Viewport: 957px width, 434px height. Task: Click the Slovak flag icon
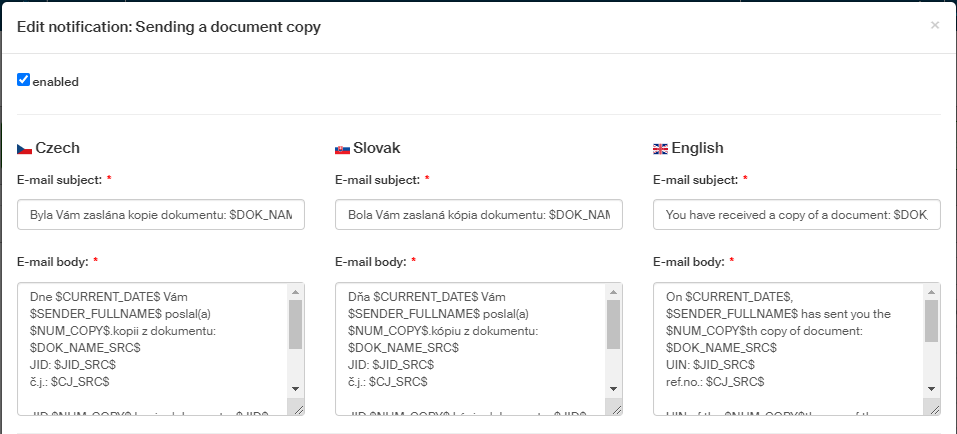click(x=342, y=149)
